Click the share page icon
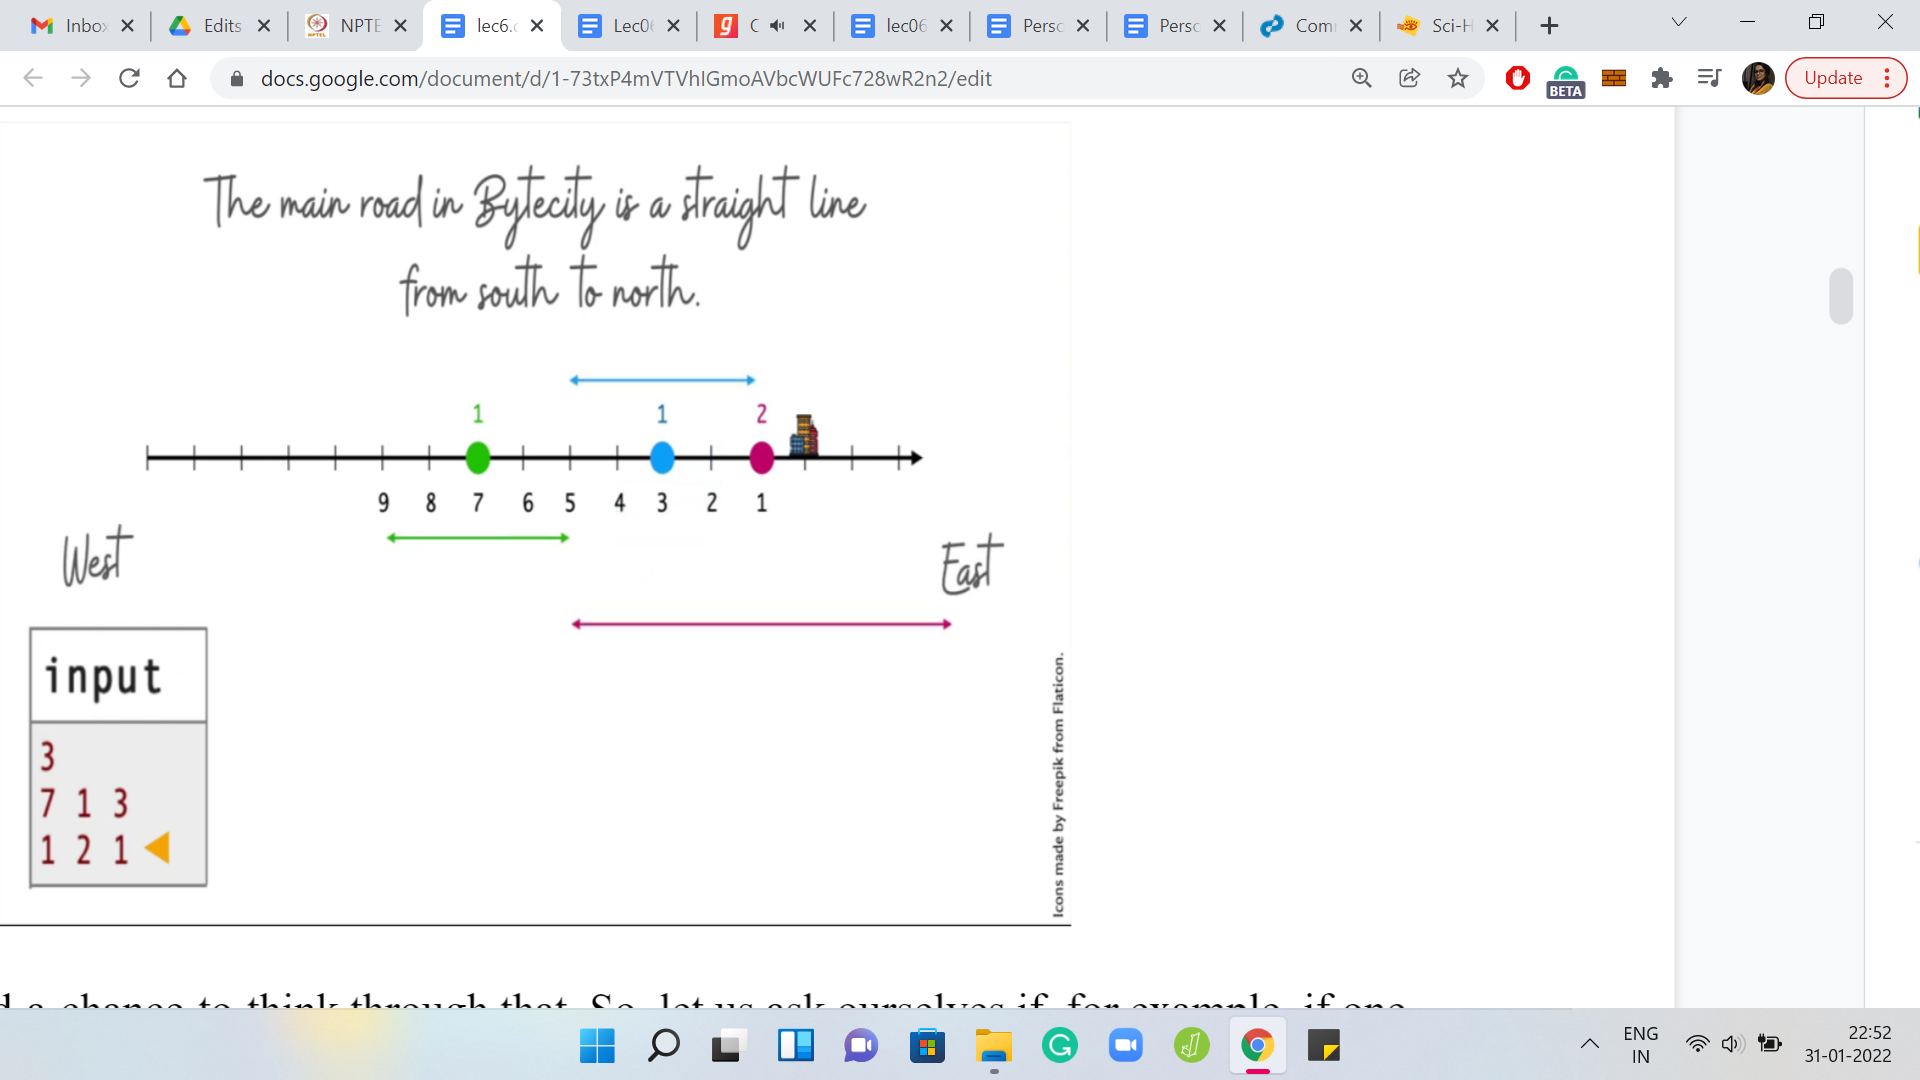 click(1409, 78)
